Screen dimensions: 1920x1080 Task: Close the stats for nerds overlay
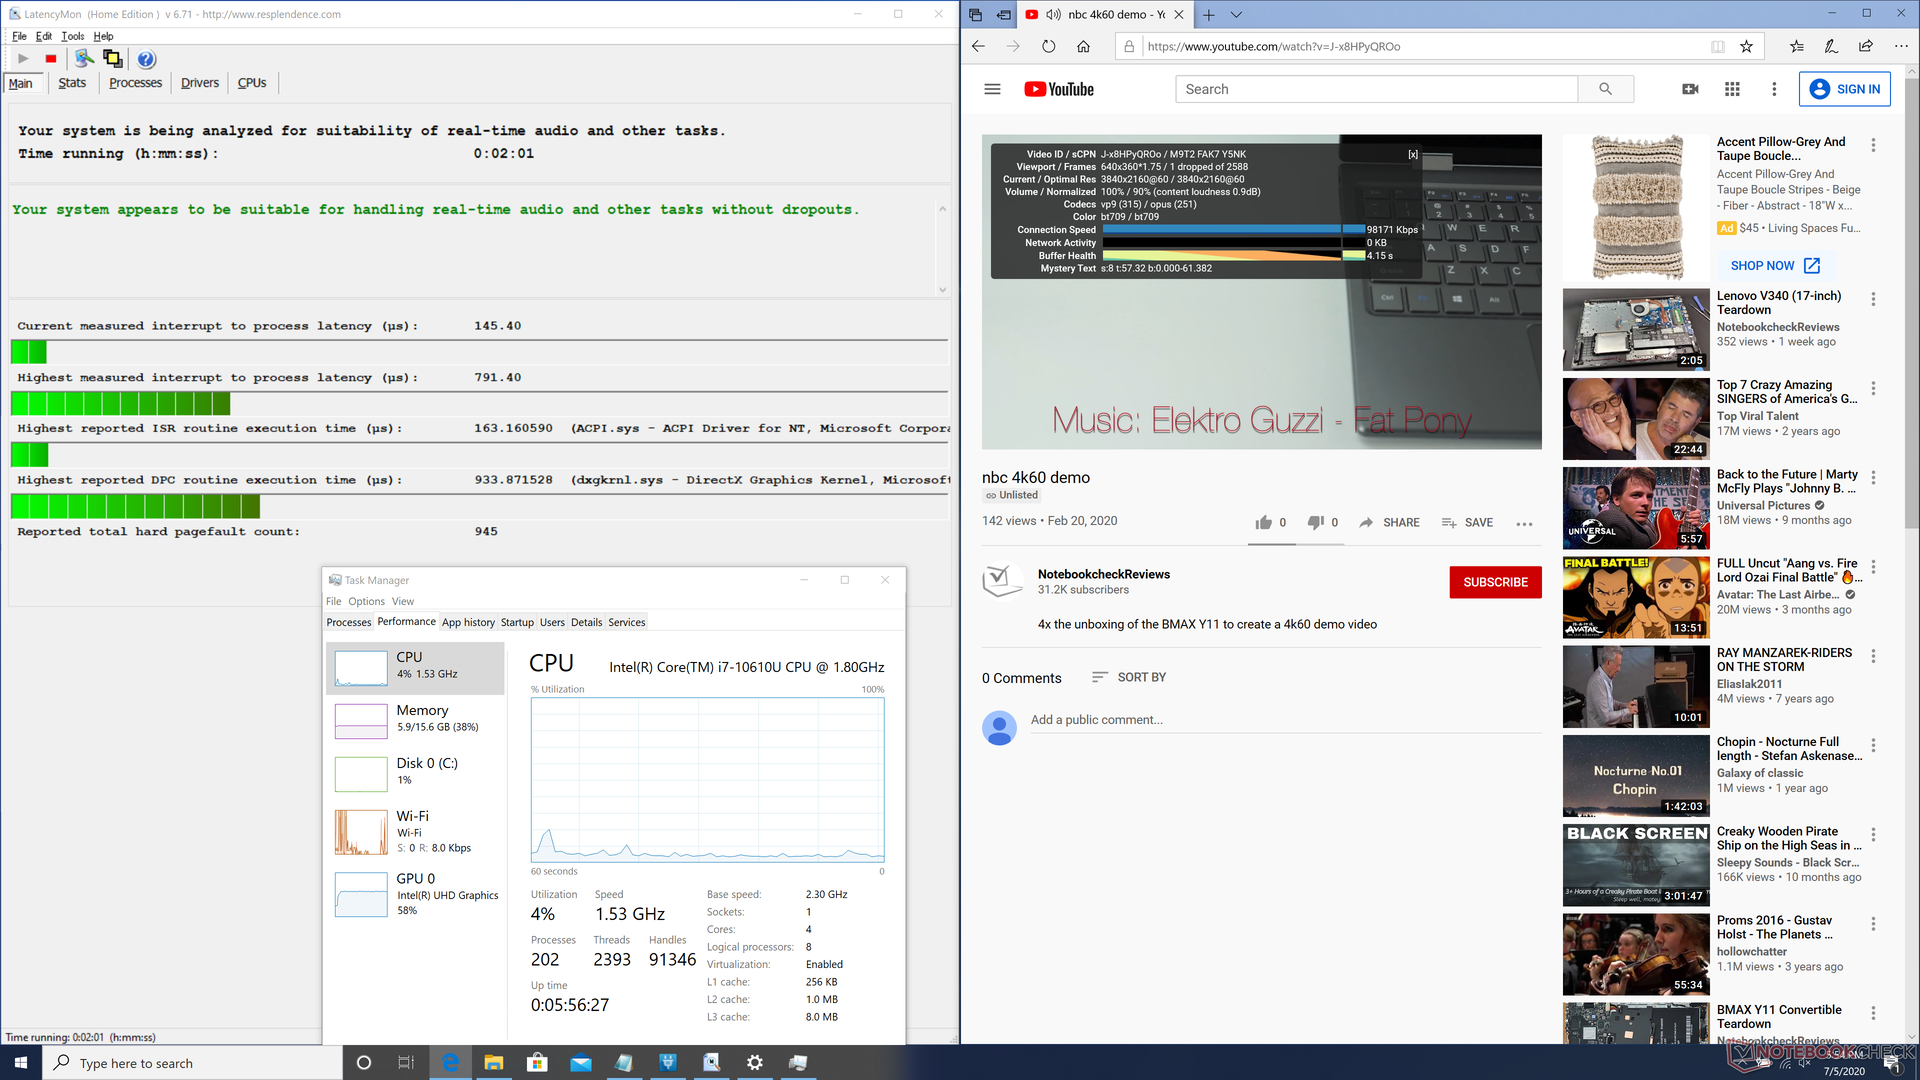(1413, 154)
